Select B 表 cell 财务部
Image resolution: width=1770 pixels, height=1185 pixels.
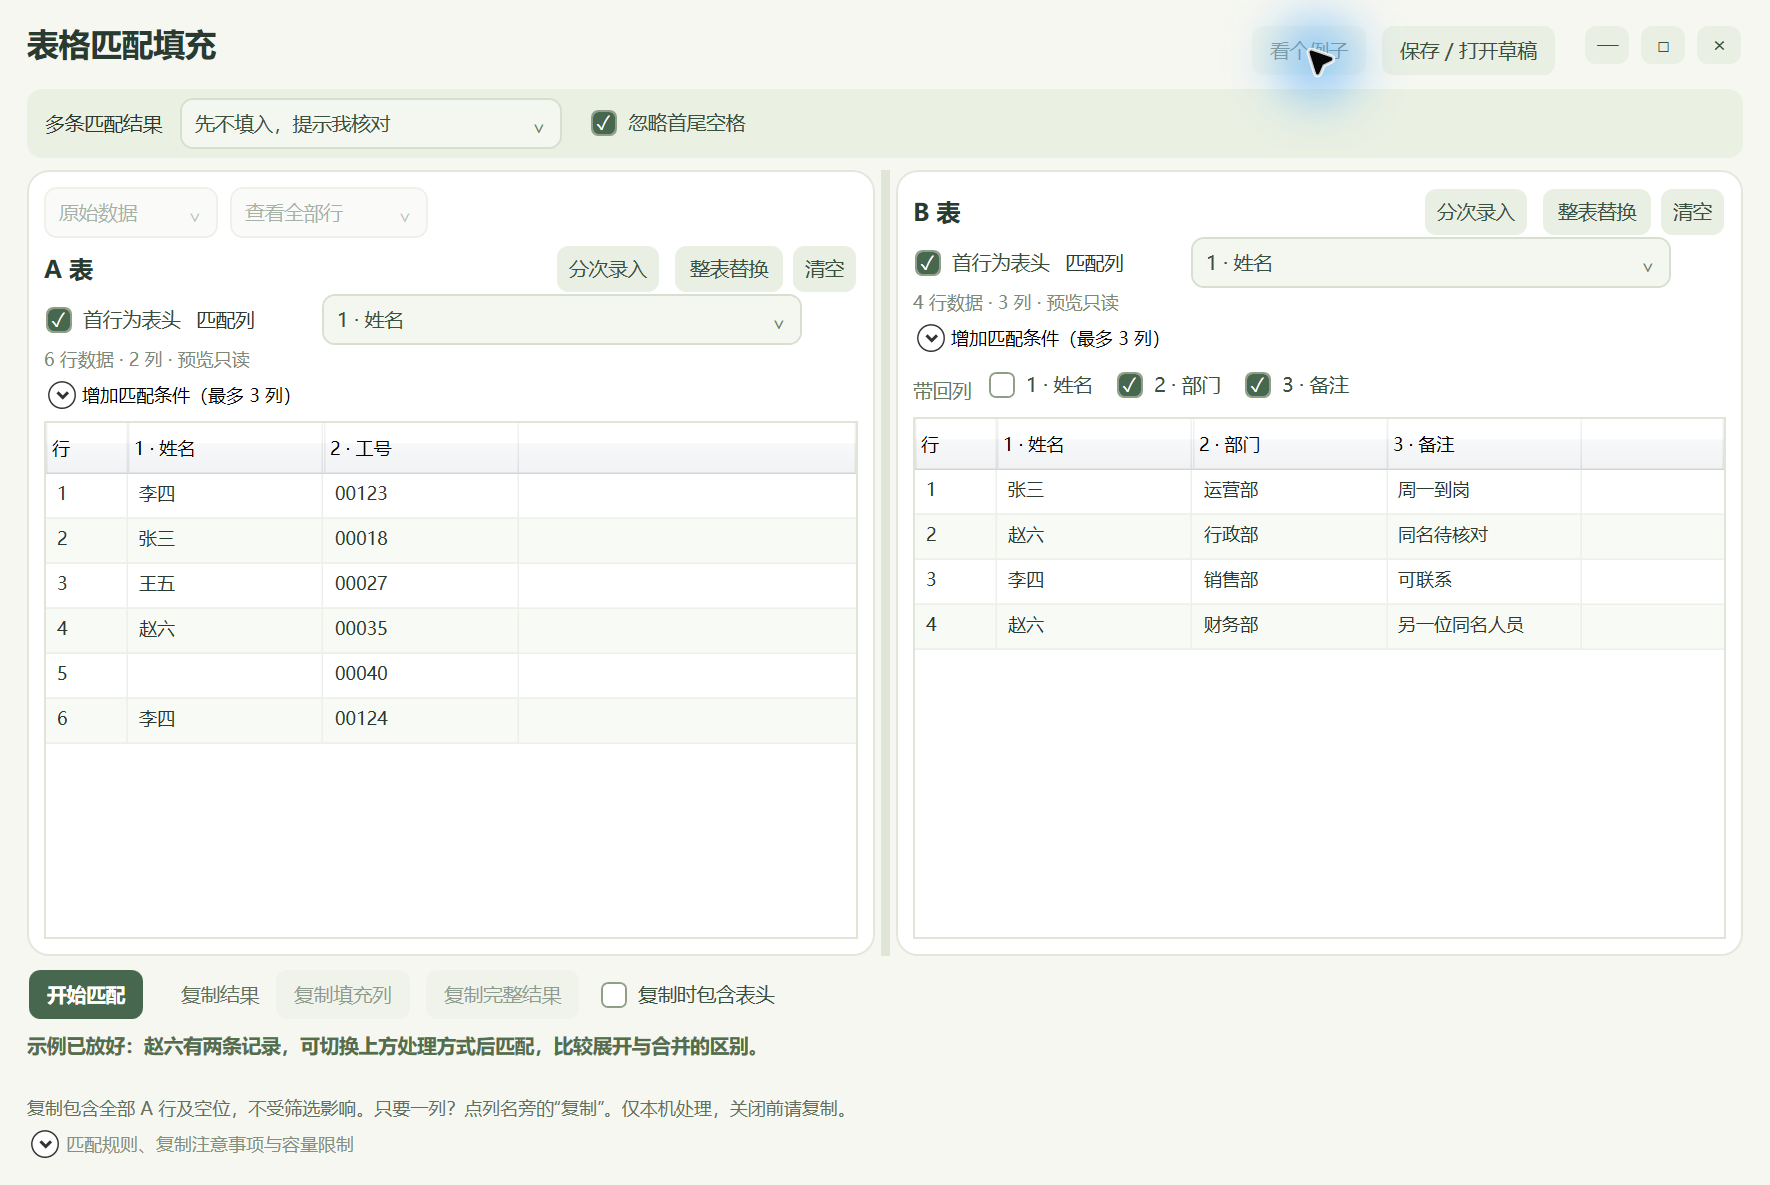tap(1289, 625)
